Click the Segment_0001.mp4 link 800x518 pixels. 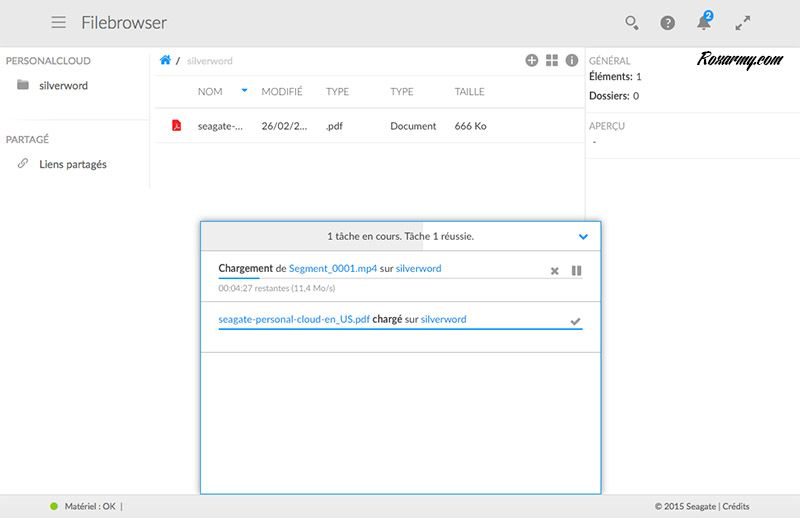[333, 269]
